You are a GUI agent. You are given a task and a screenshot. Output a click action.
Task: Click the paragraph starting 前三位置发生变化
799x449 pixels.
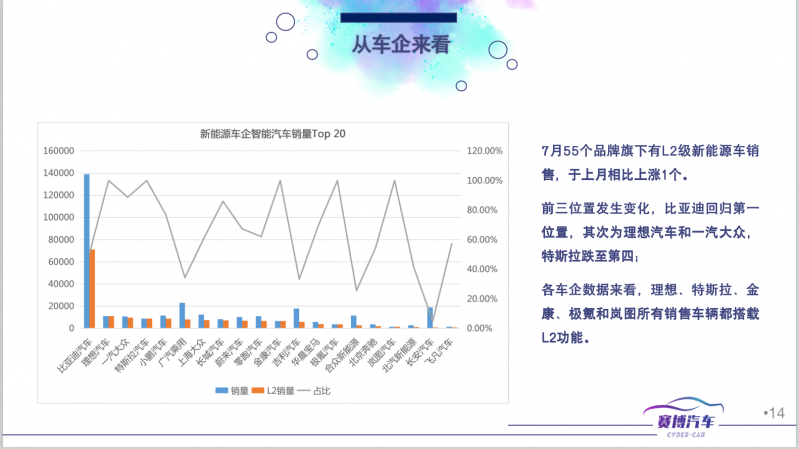(650, 232)
